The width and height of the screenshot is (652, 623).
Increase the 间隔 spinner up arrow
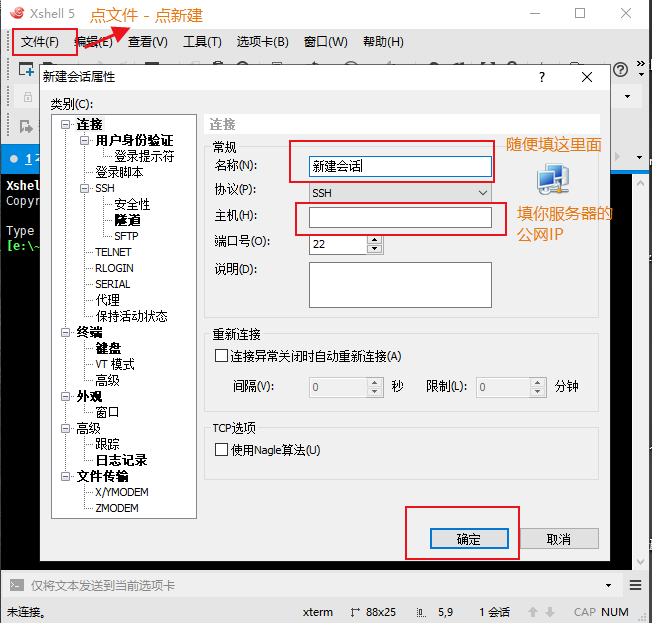(375, 383)
